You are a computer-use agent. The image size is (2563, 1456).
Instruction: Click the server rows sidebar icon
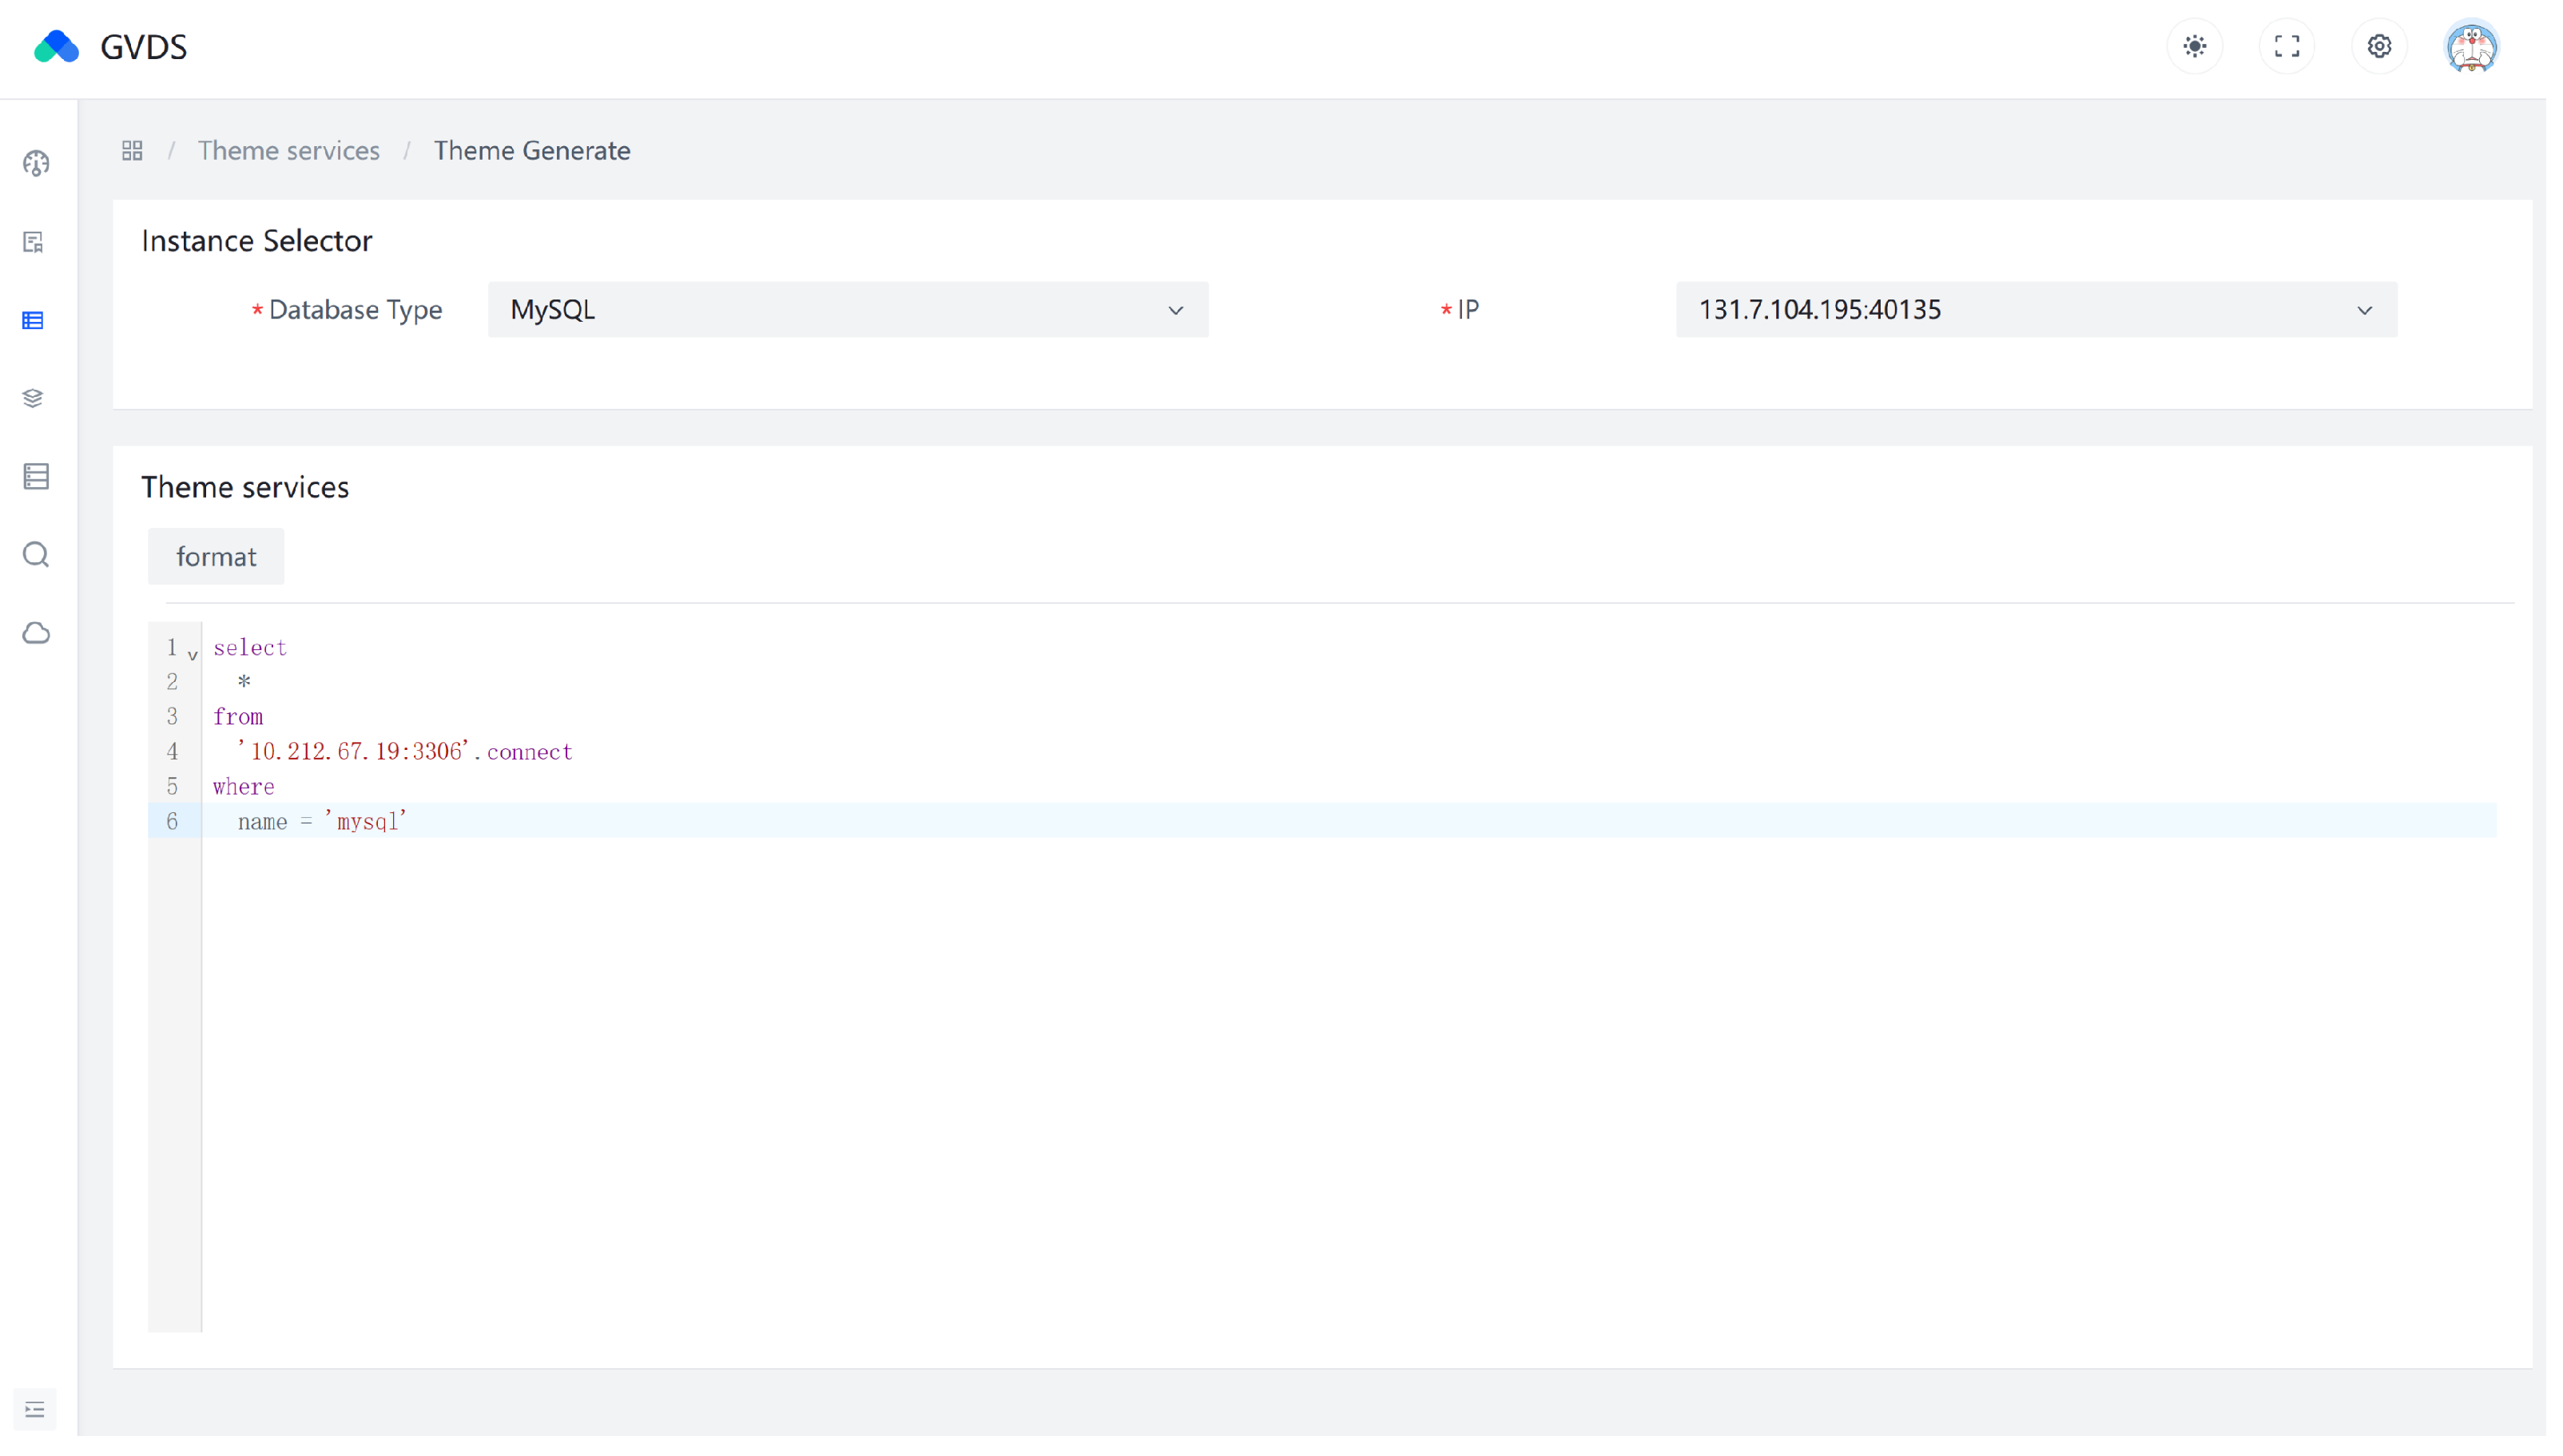(x=36, y=477)
